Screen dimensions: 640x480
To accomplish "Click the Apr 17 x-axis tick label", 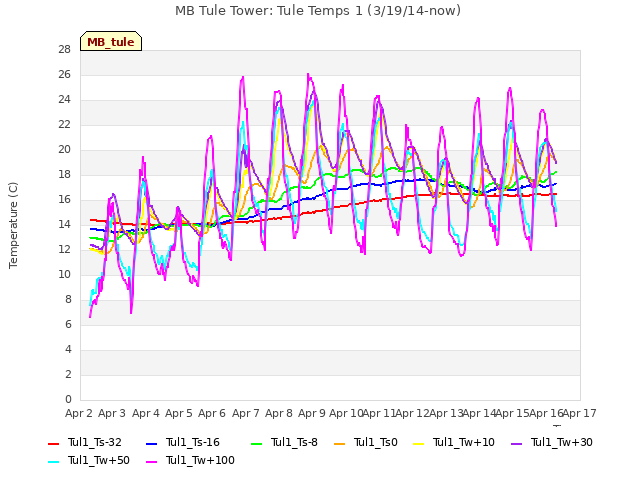I will pyautogui.click(x=580, y=413).
